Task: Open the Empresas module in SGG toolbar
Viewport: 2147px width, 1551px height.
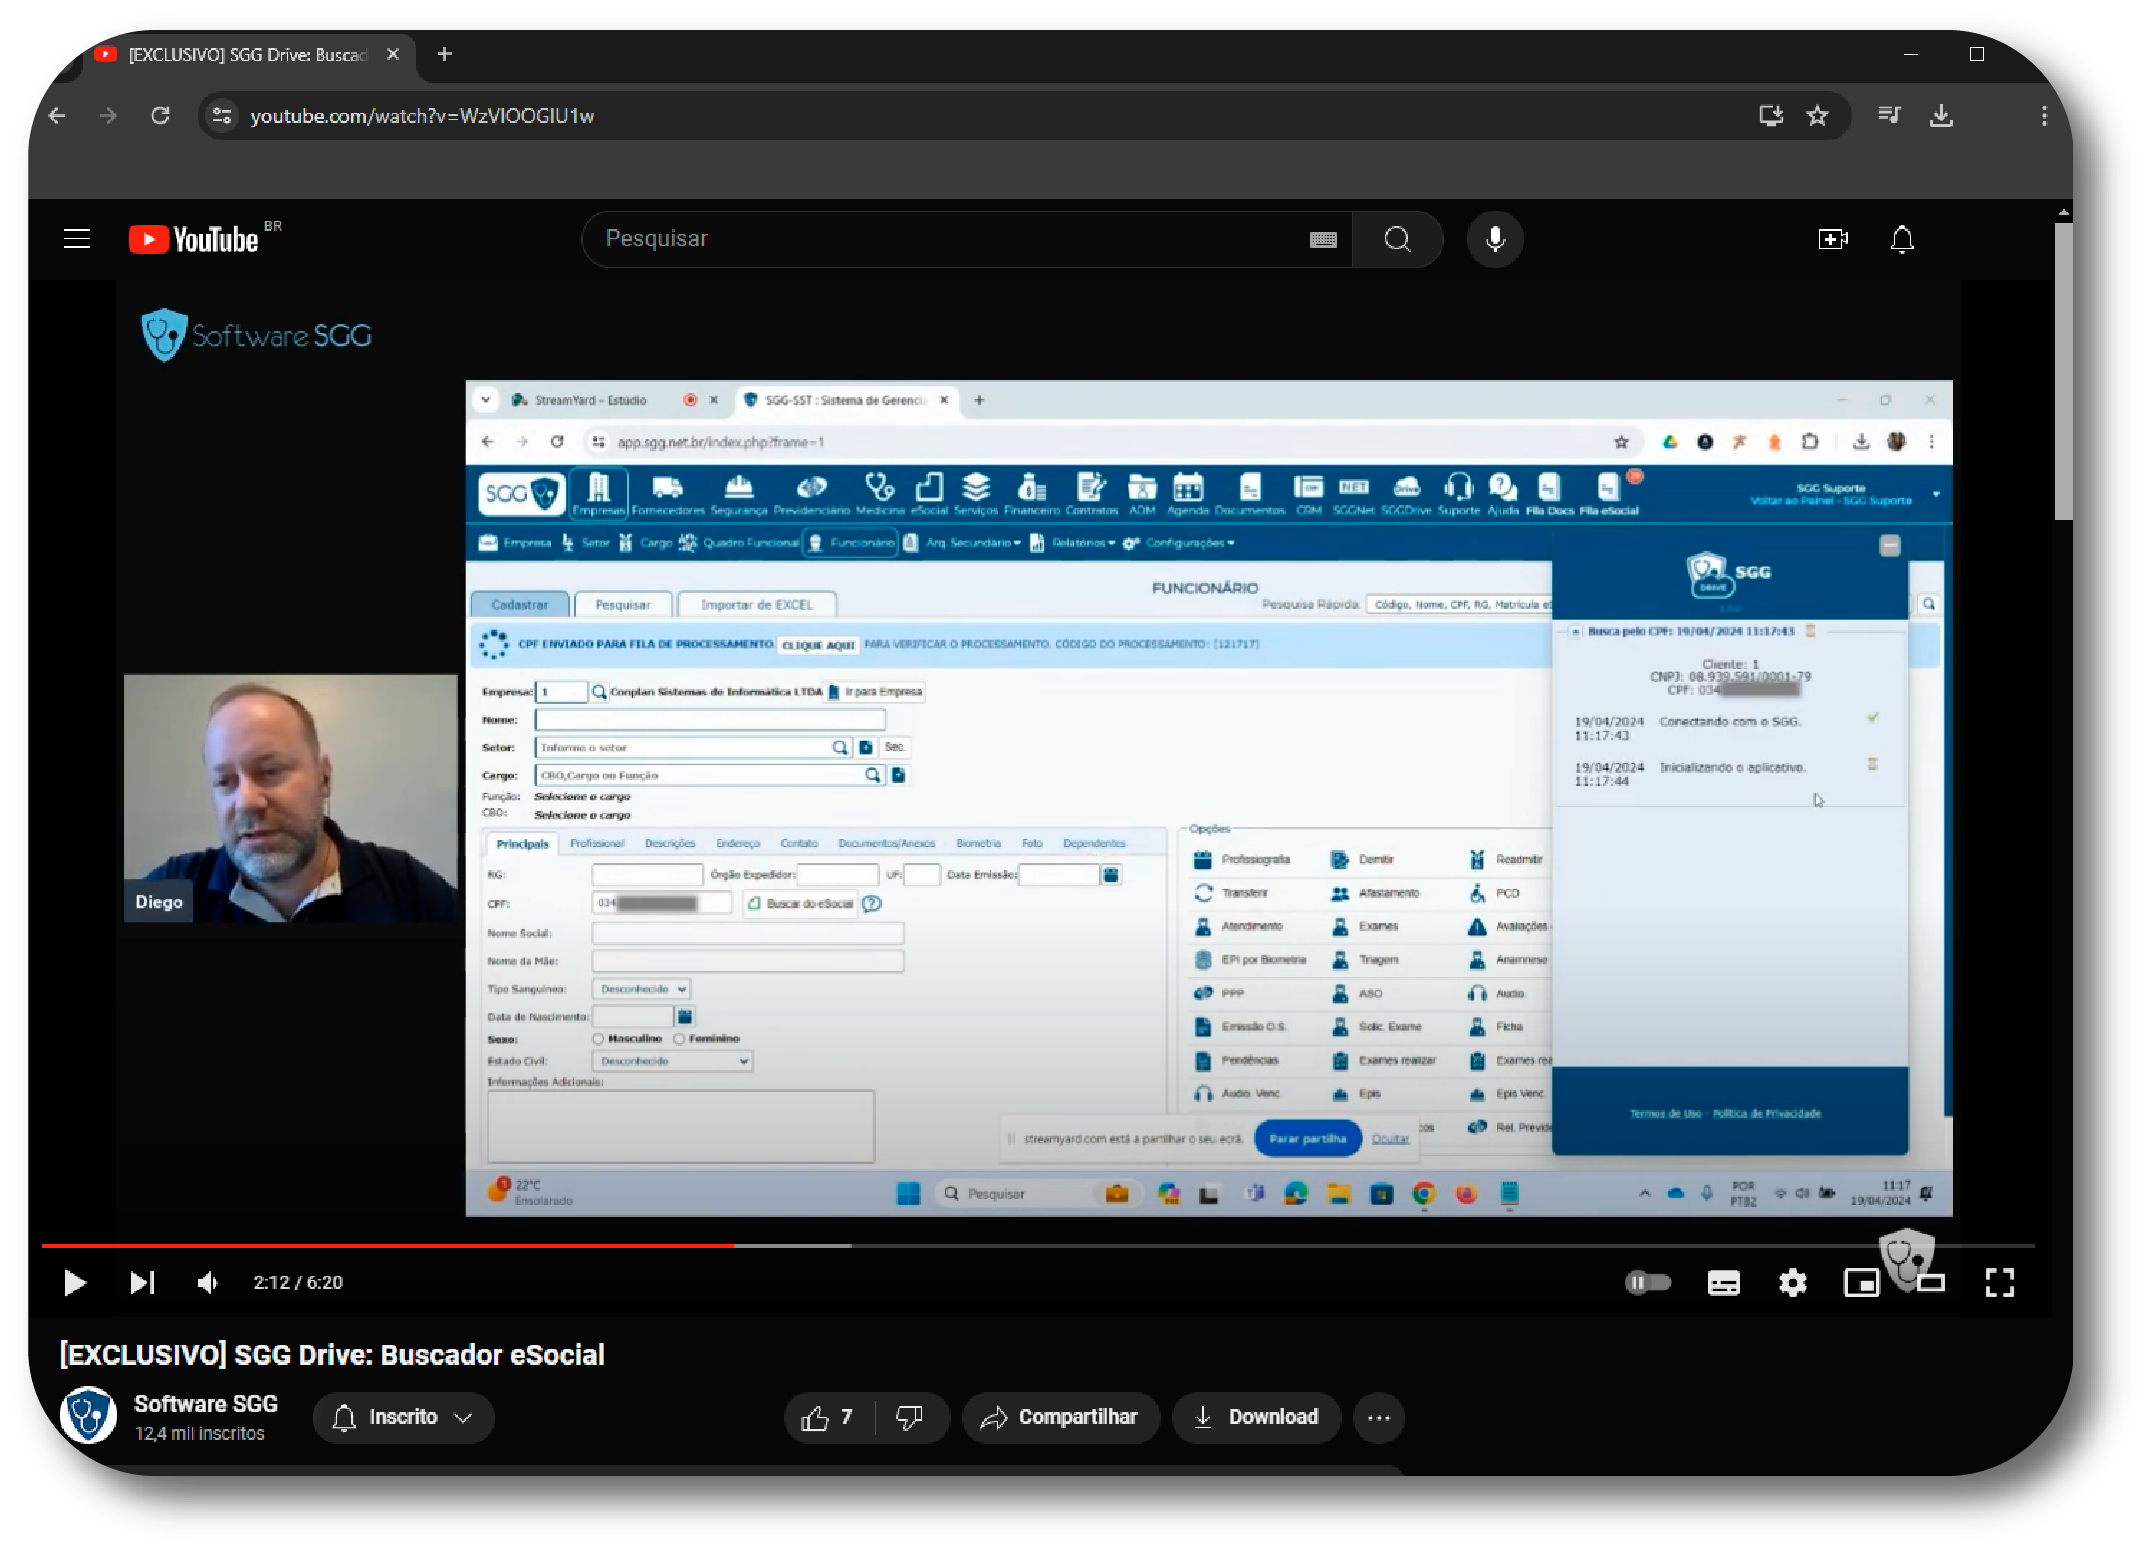Action: [599, 494]
